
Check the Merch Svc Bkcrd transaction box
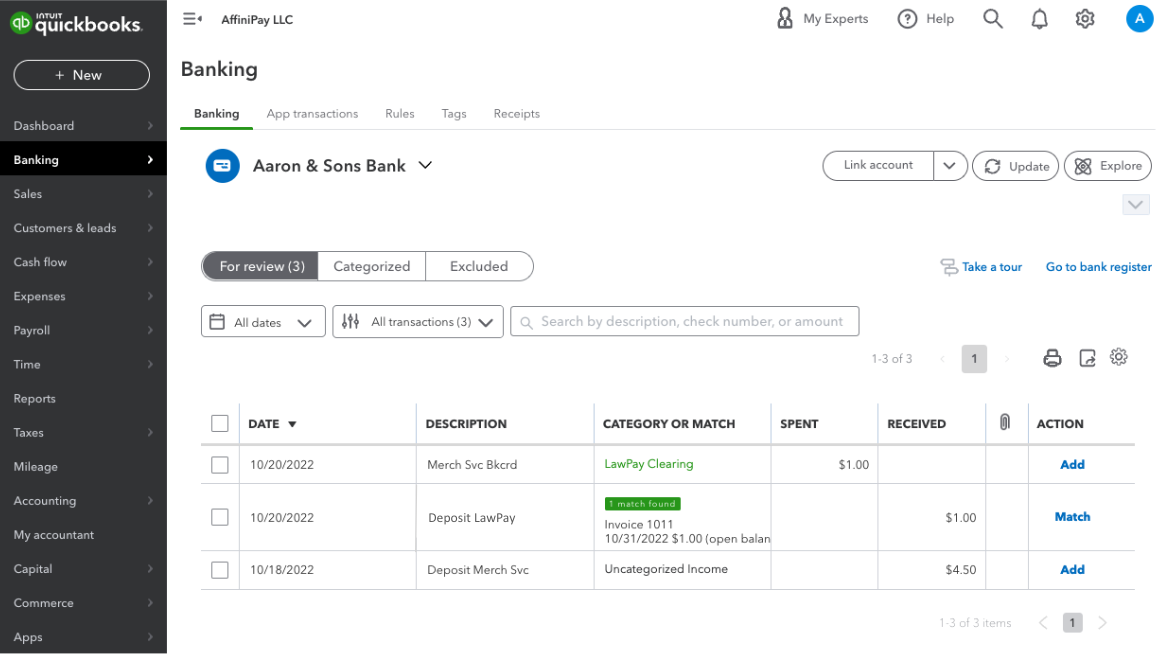pos(220,465)
